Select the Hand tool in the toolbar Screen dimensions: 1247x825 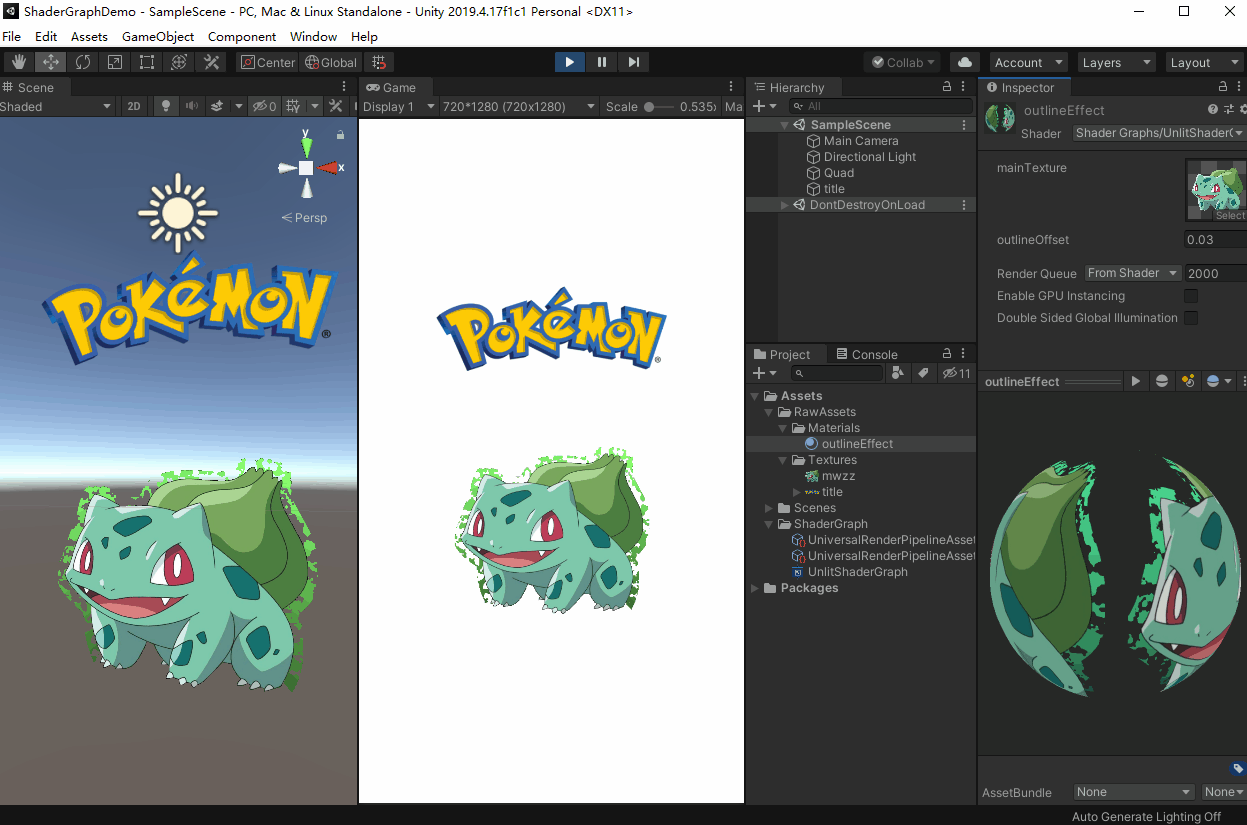18,62
